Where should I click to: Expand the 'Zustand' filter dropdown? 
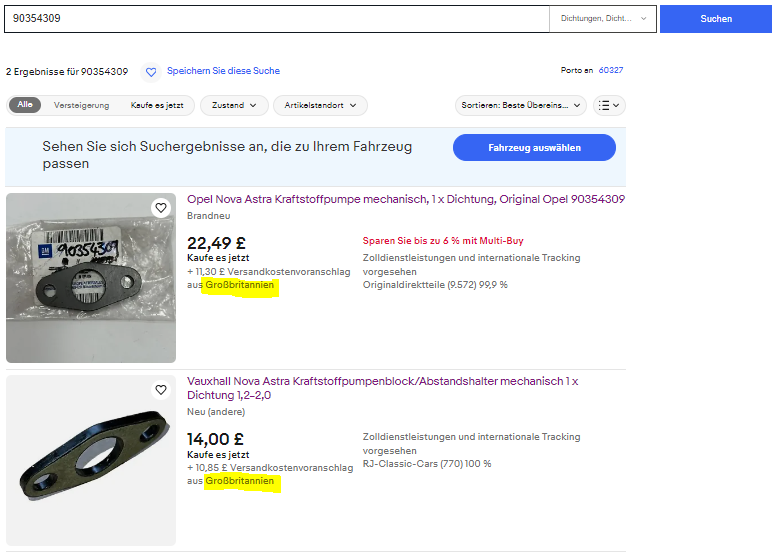(x=234, y=105)
